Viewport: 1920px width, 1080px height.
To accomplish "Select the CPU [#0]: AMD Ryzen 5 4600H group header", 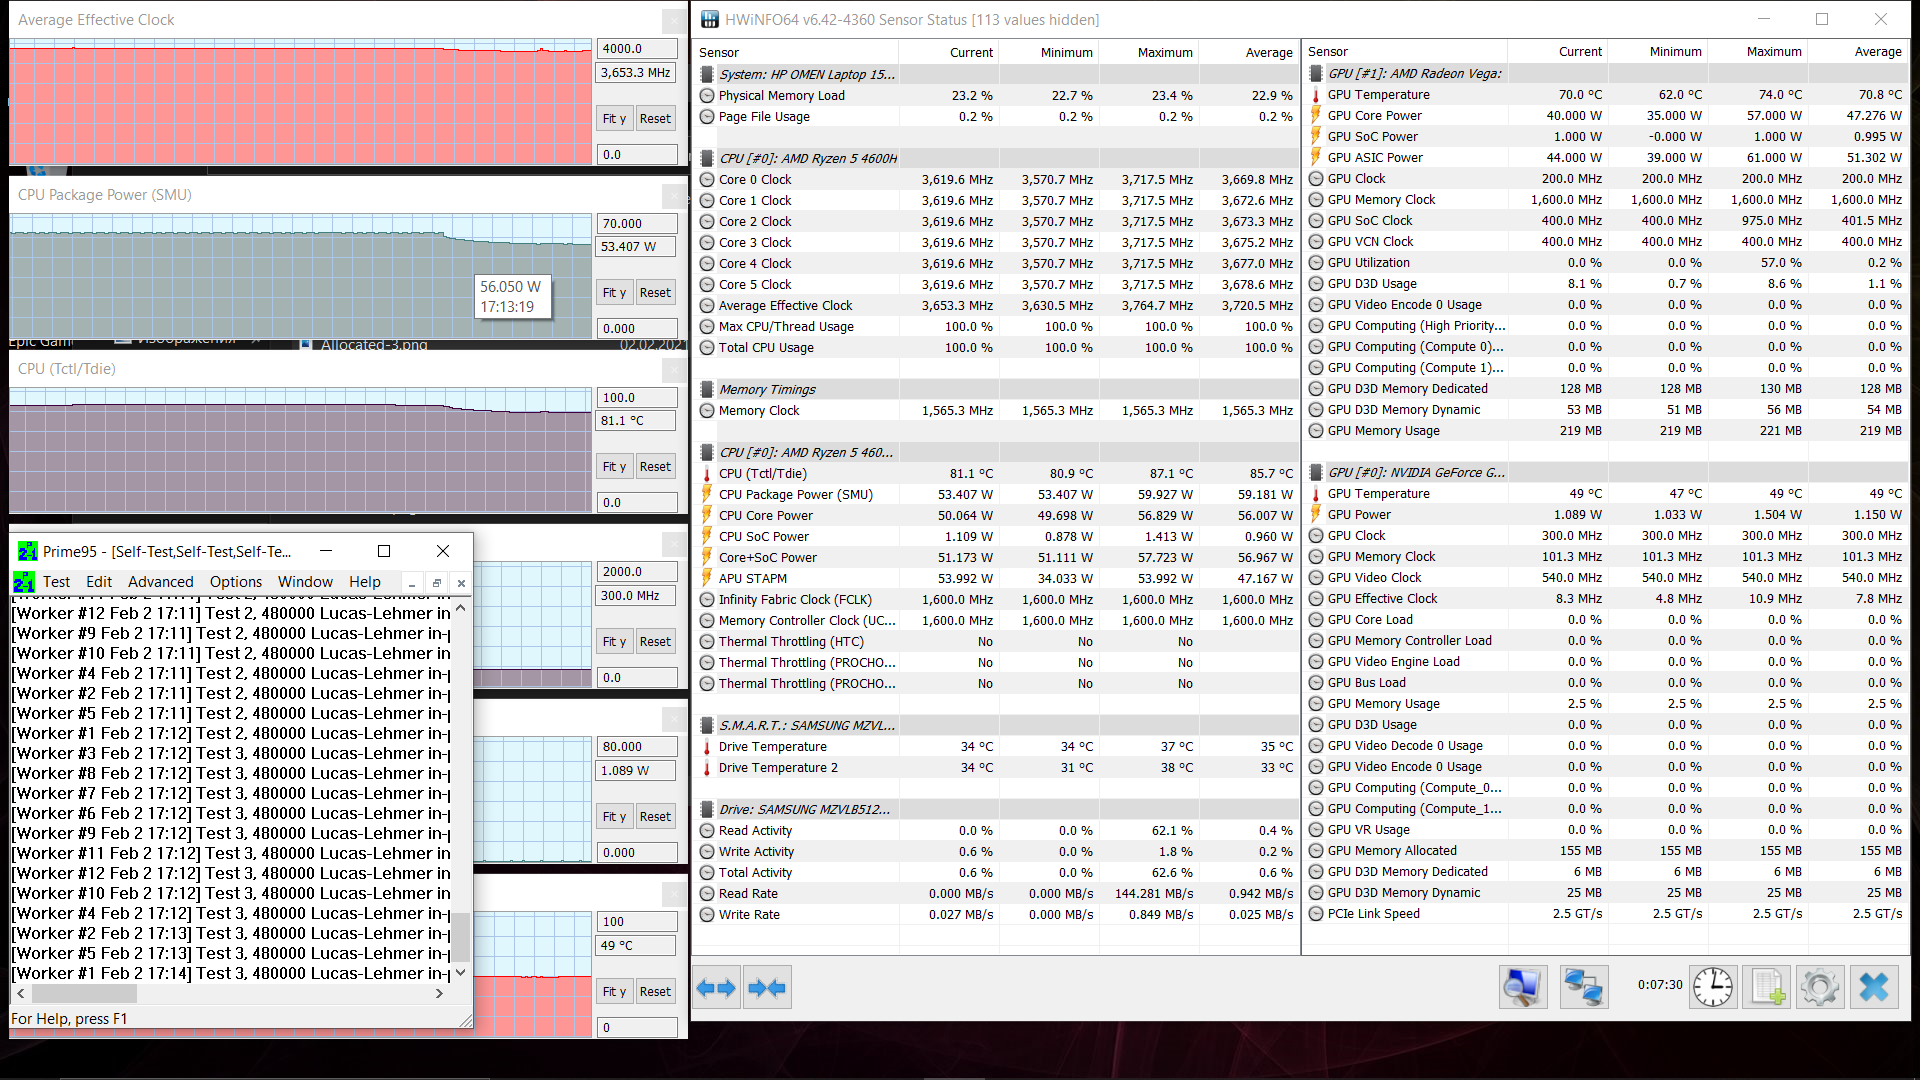I will [997, 159].
